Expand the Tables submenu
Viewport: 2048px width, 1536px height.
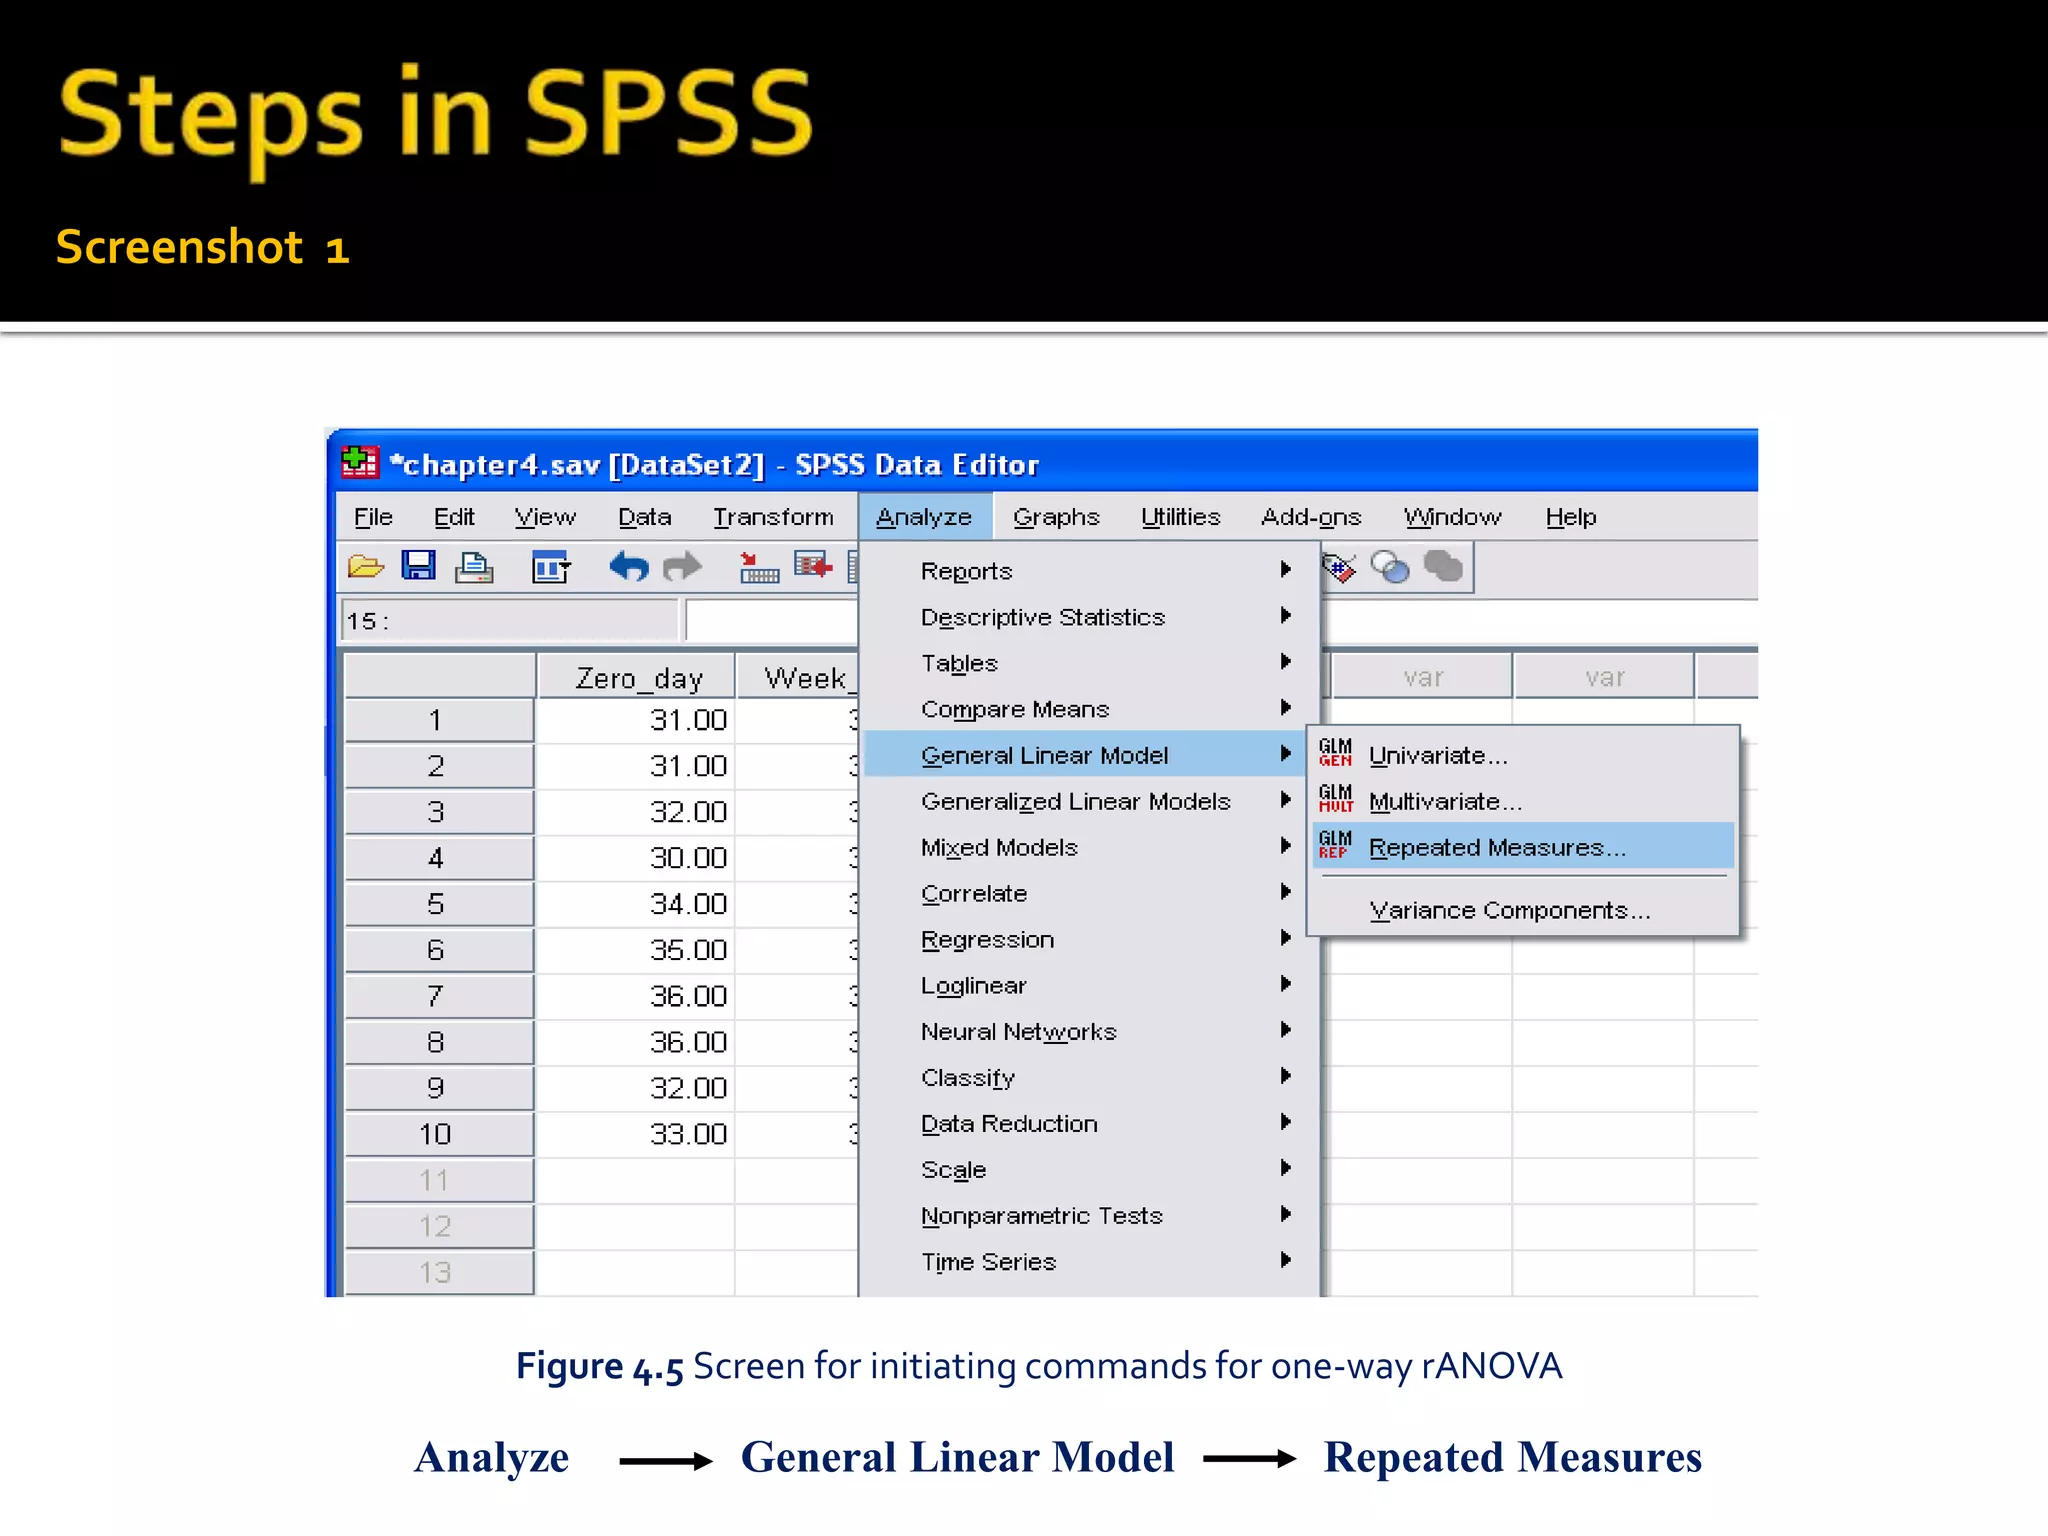pyautogui.click(x=1090, y=663)
